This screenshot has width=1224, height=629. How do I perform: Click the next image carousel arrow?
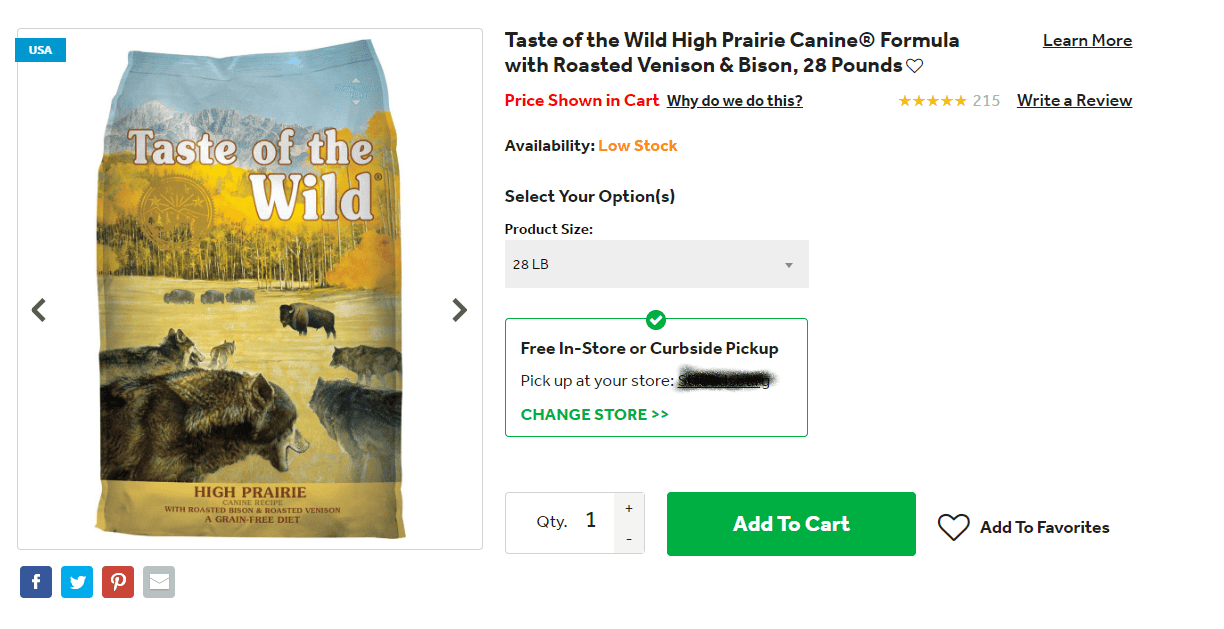click(x=459, y=310)
